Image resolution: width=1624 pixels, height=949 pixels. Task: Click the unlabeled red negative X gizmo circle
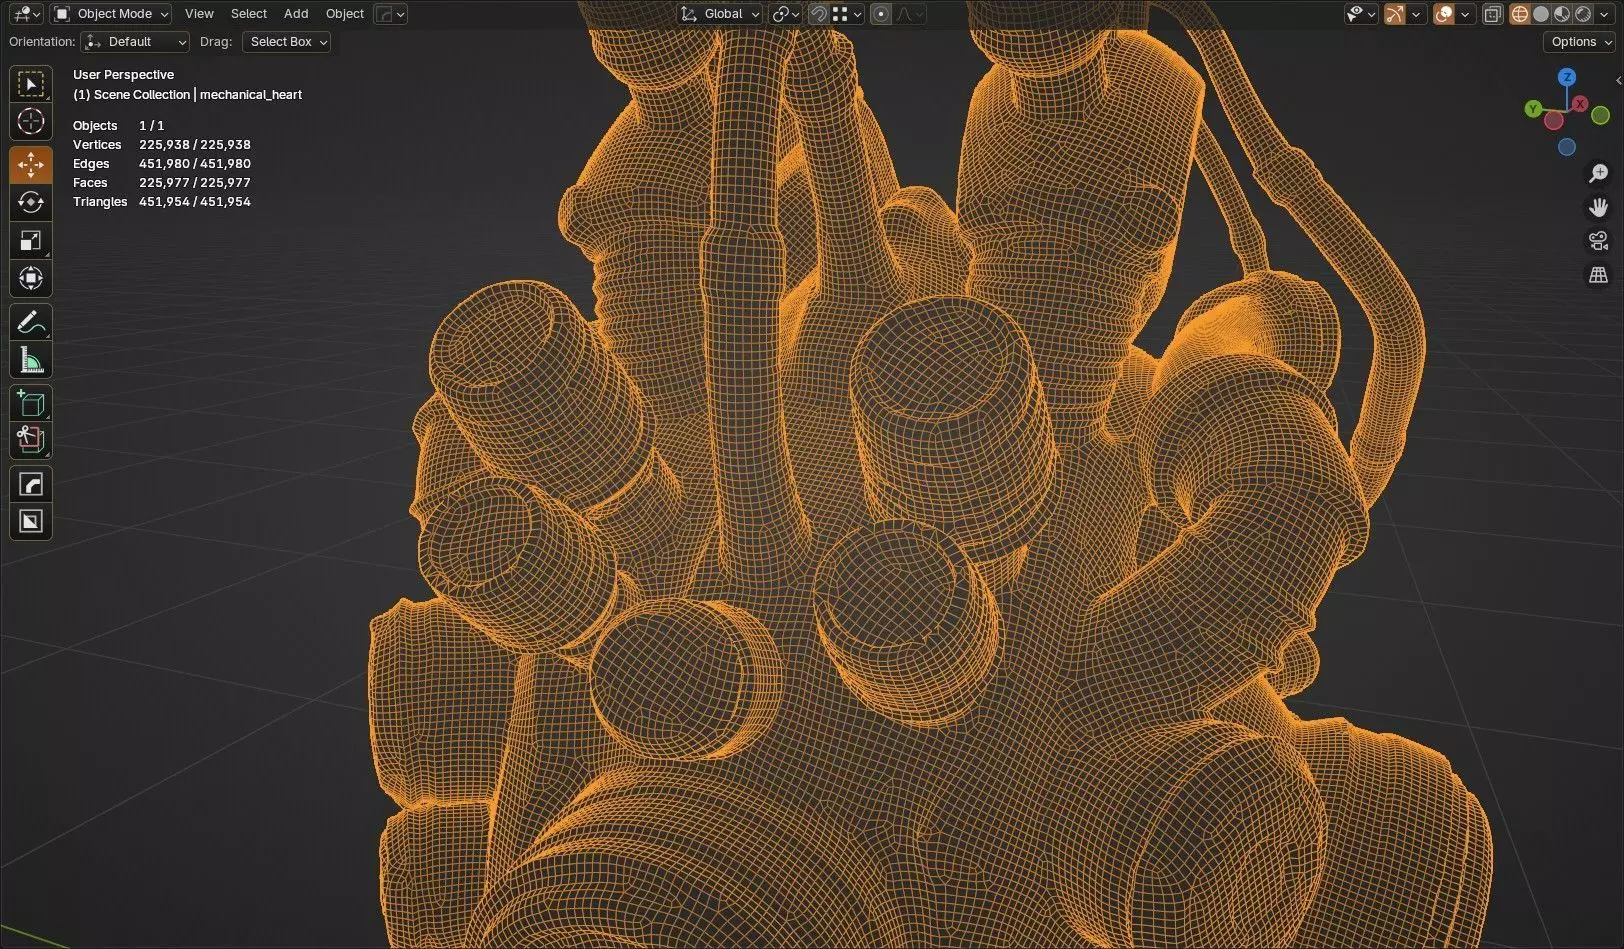coord(1553,121)
